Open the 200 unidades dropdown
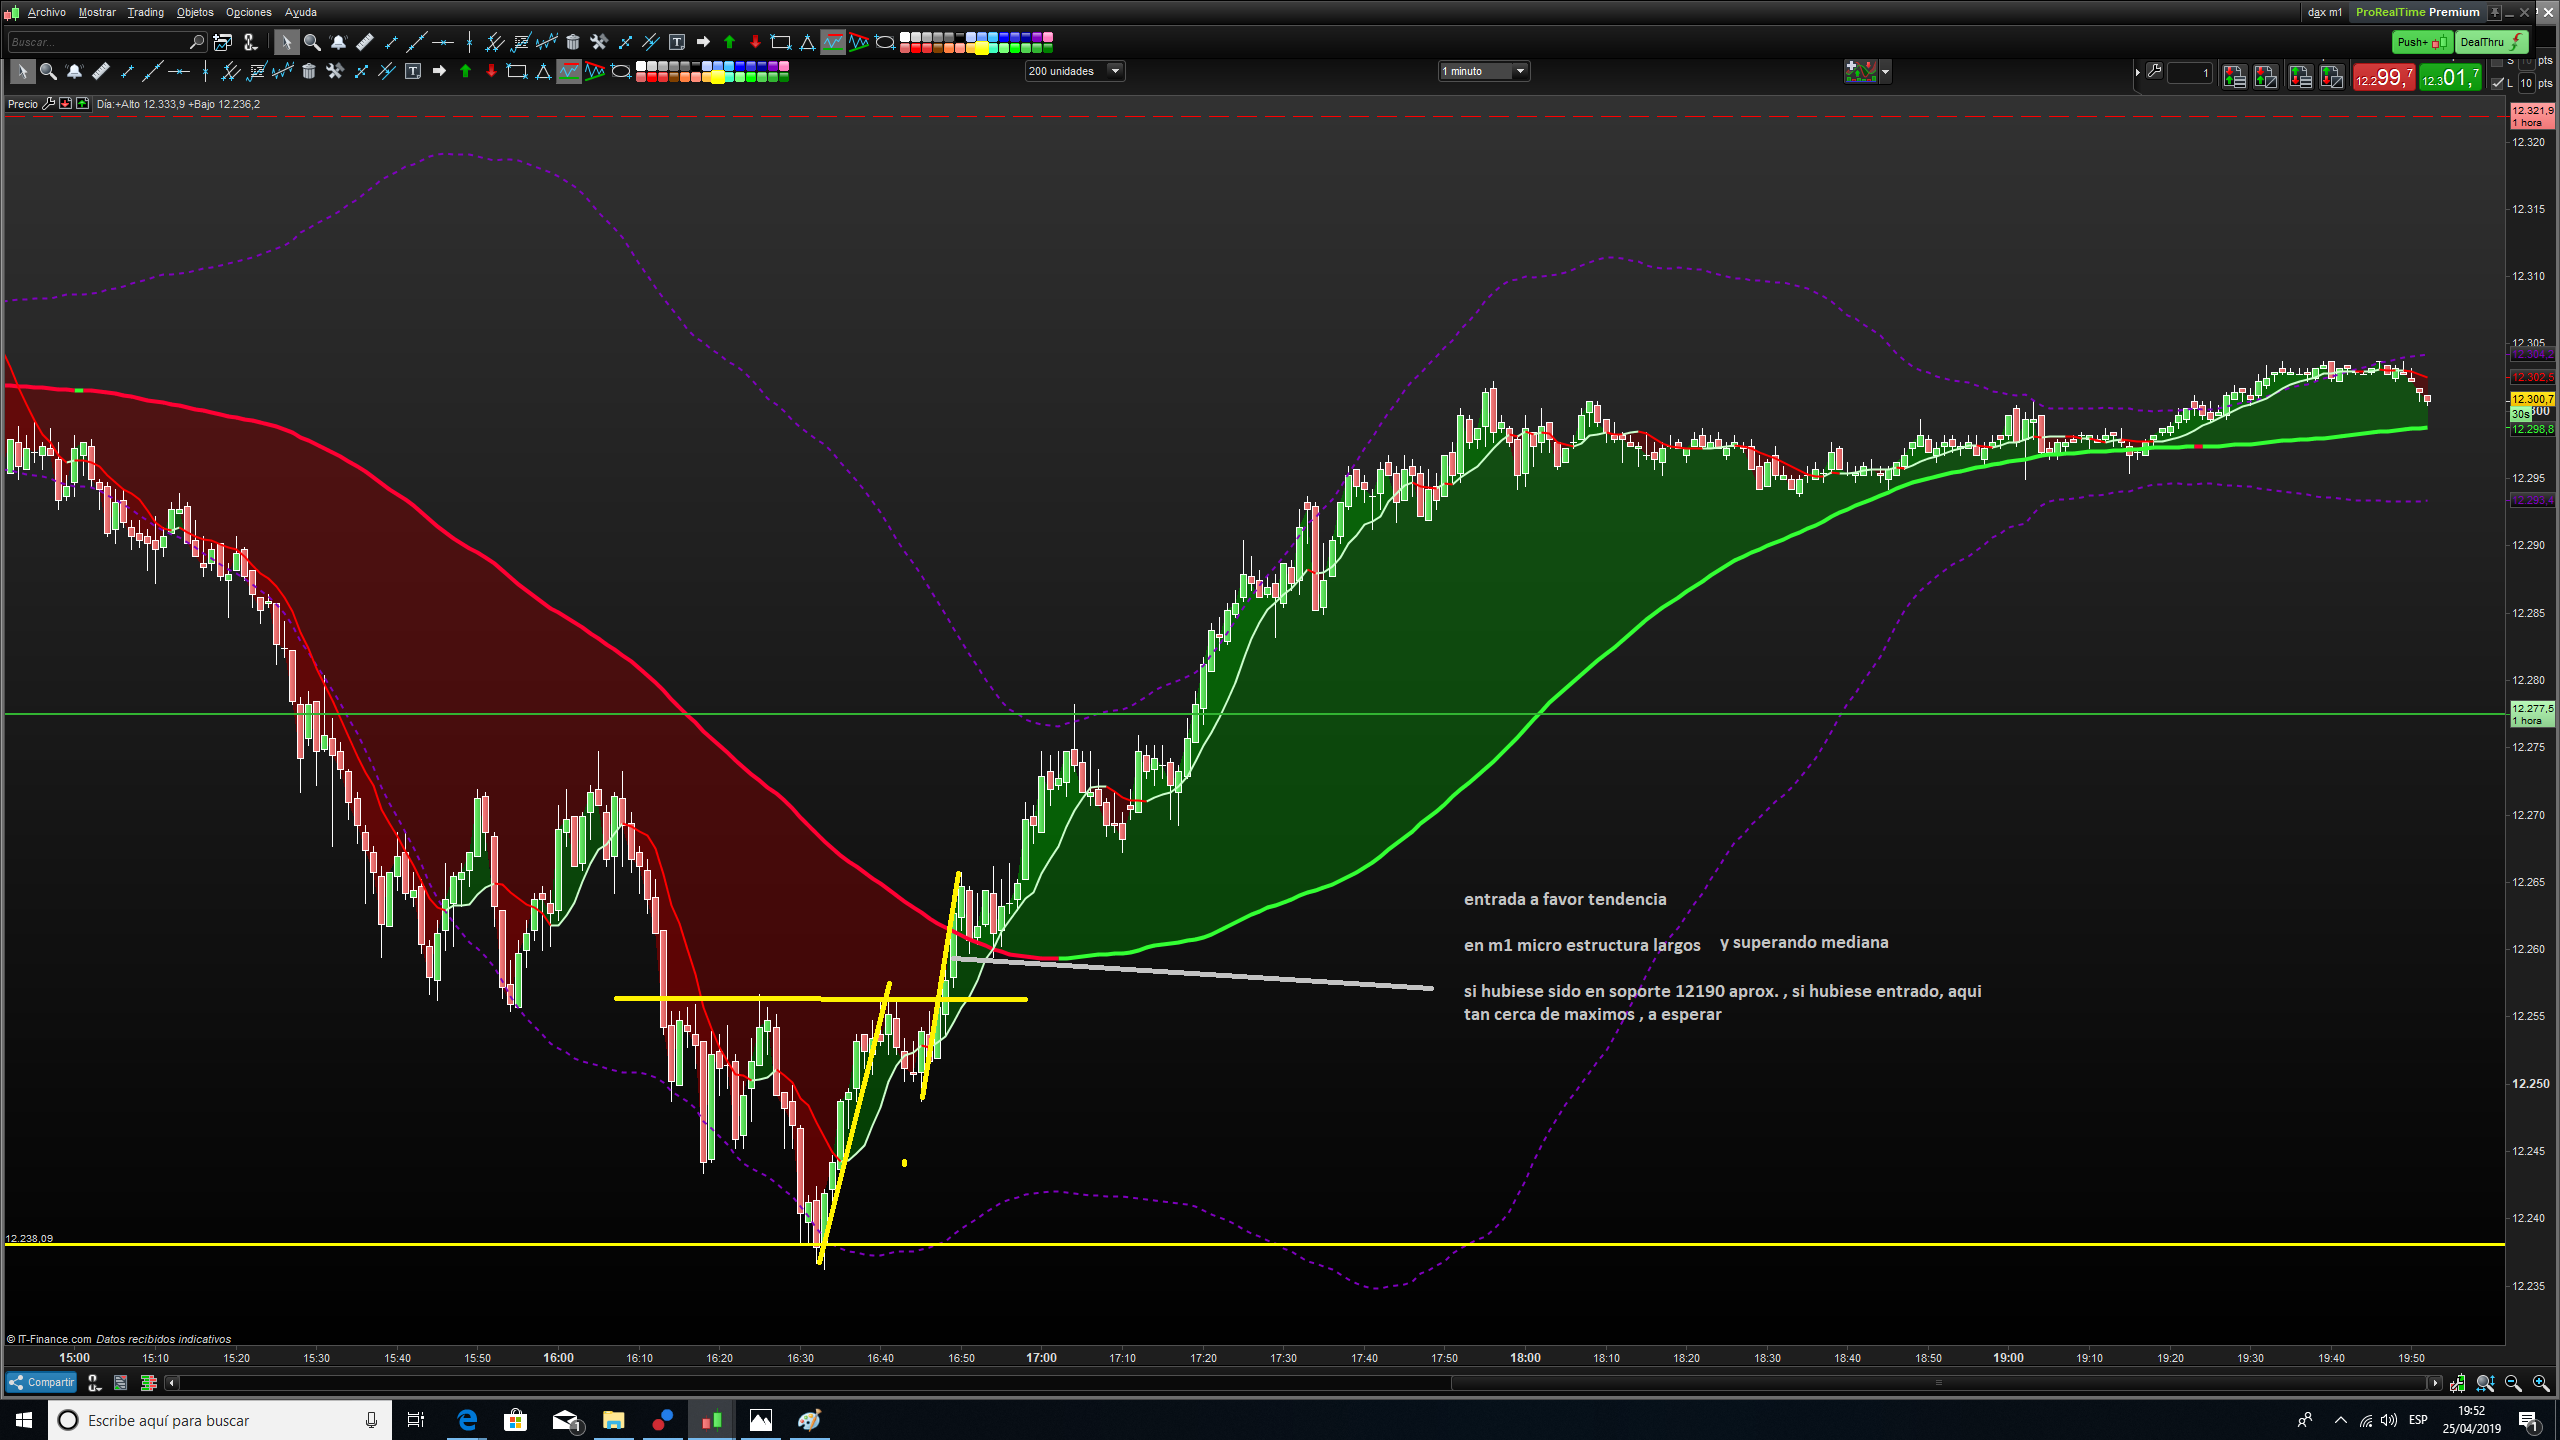The height and width of the screenshot is (1440, 2560). 1074,71
